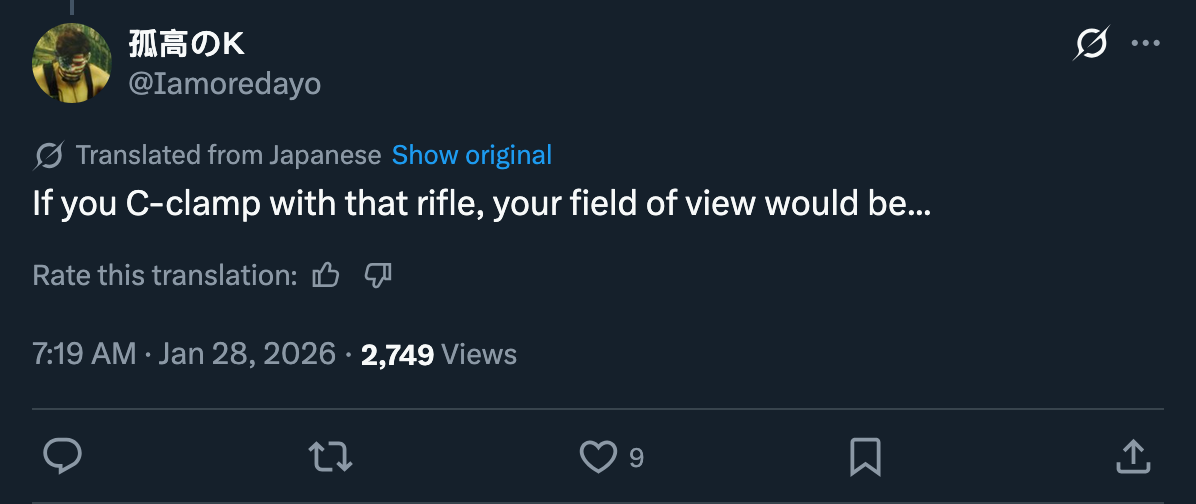
Task: Click the like count number 9
Action: pyautogui.click(x=636, y=457)
